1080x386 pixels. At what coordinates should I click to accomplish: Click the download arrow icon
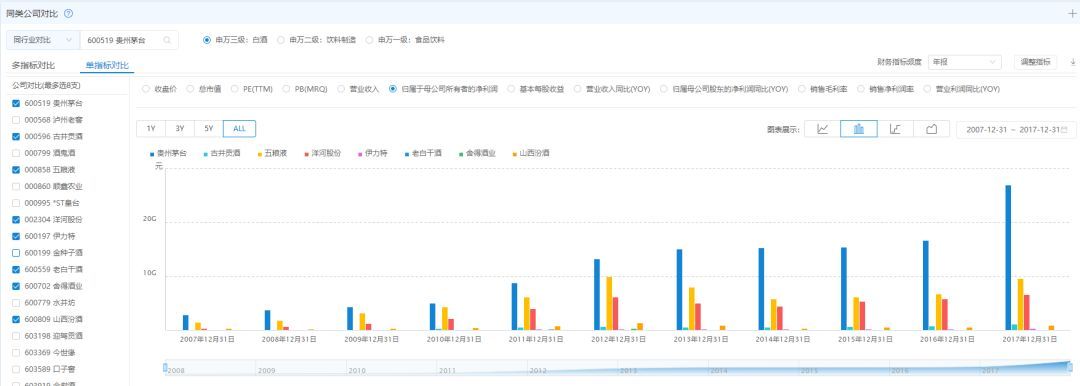coord(1072,62)
